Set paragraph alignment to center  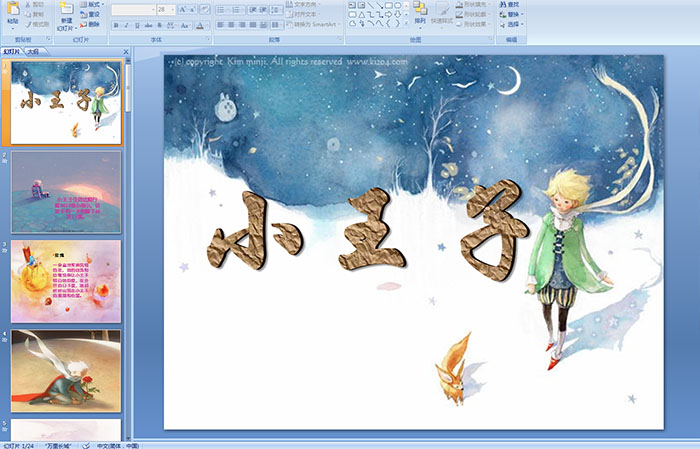[x=231, y=25]
